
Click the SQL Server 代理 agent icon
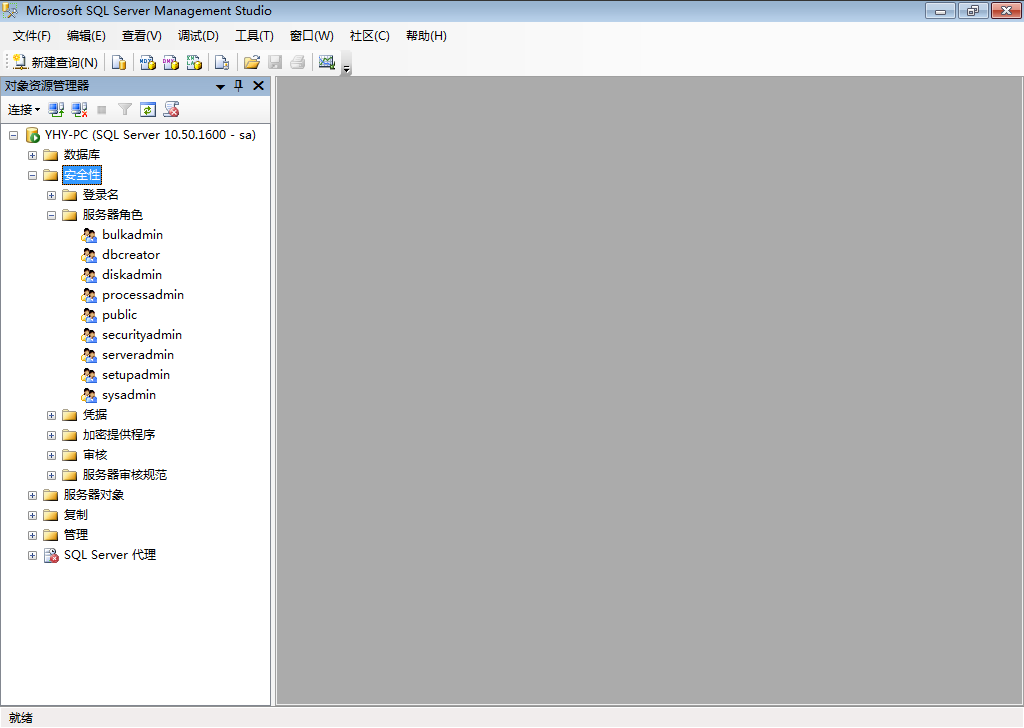click(x=51, y=555)
